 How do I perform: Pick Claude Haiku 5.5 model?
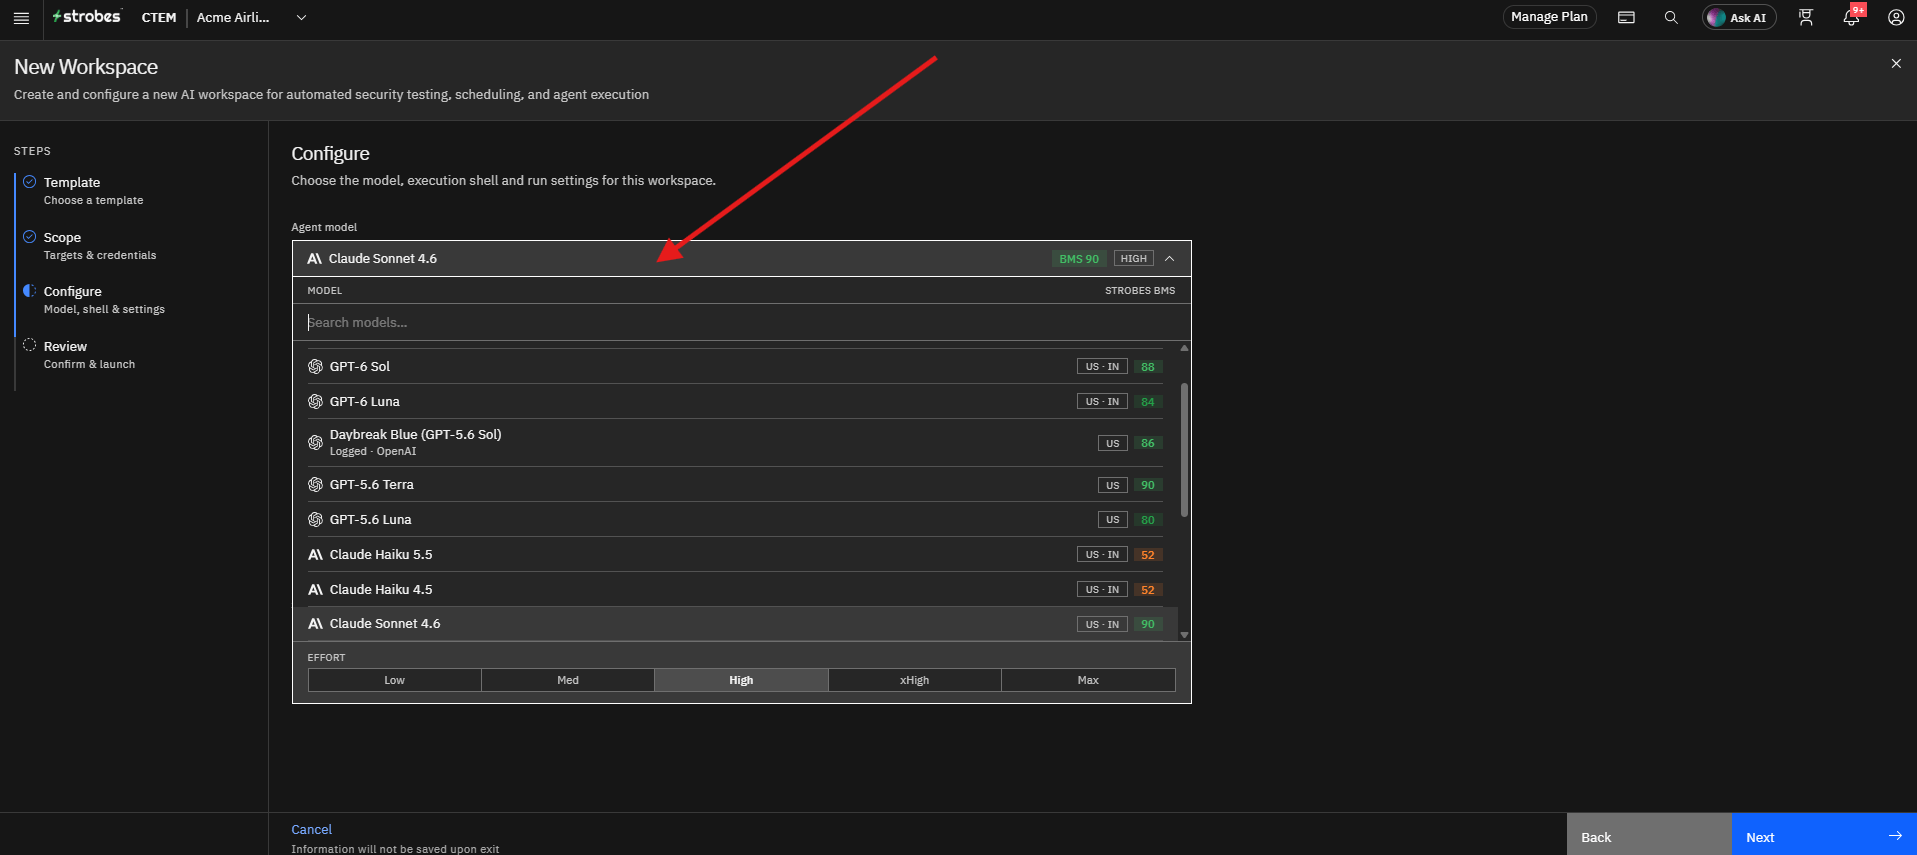coord(735,555)
